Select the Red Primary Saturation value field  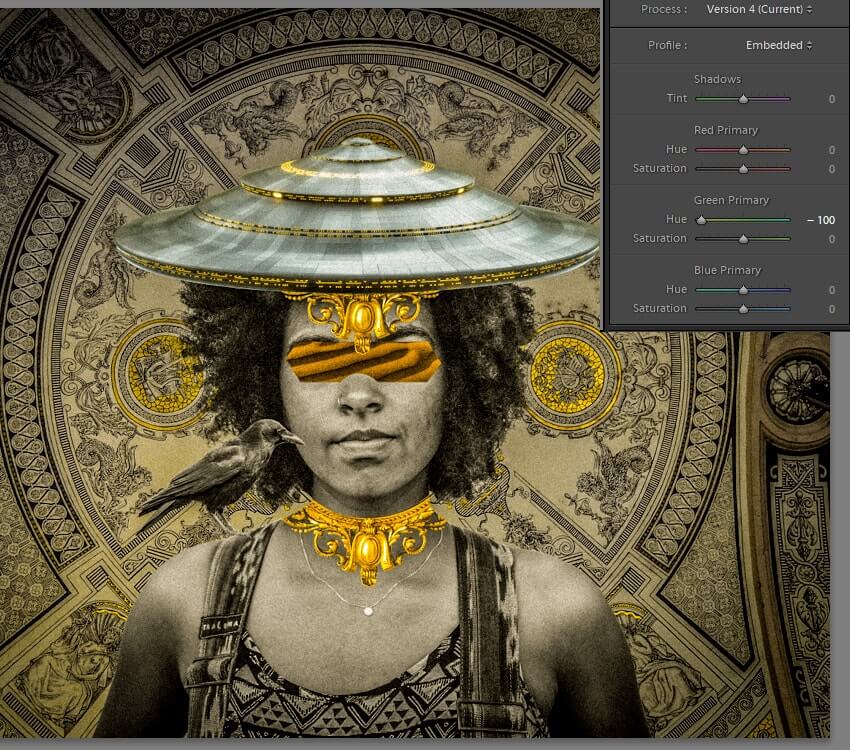pos(832,169)
